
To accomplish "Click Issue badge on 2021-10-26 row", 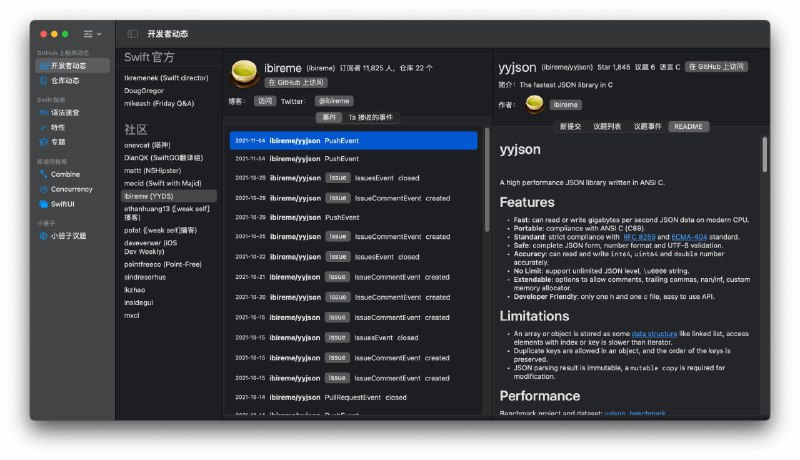I will pos(338,237).
